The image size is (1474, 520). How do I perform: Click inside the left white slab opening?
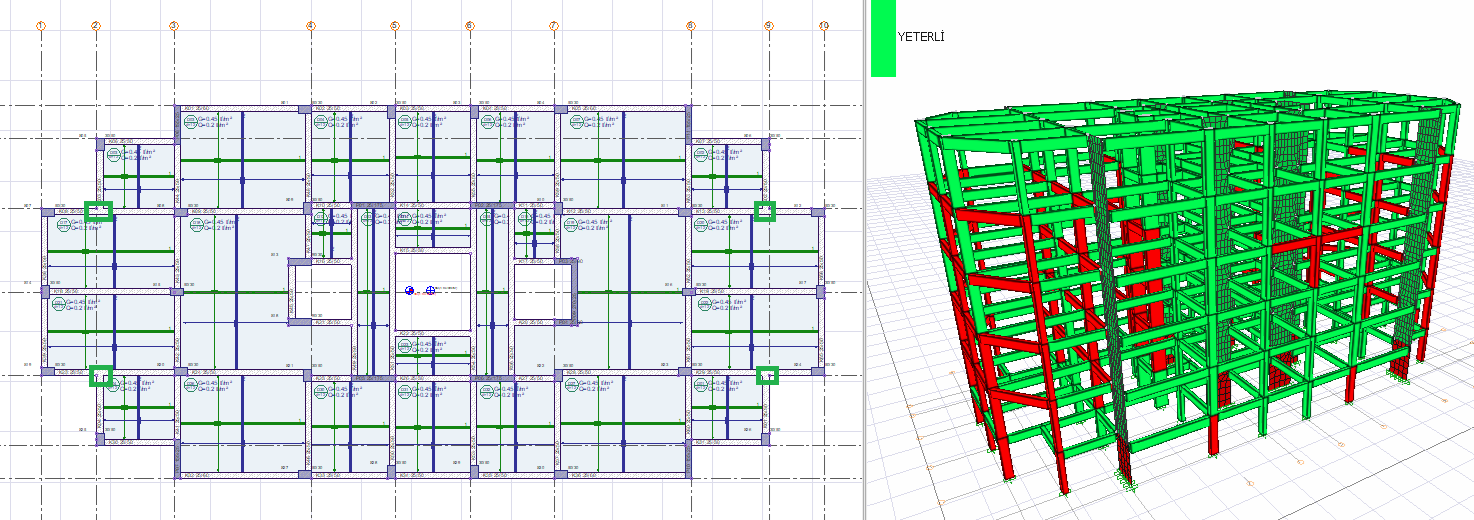click(321, 291)
